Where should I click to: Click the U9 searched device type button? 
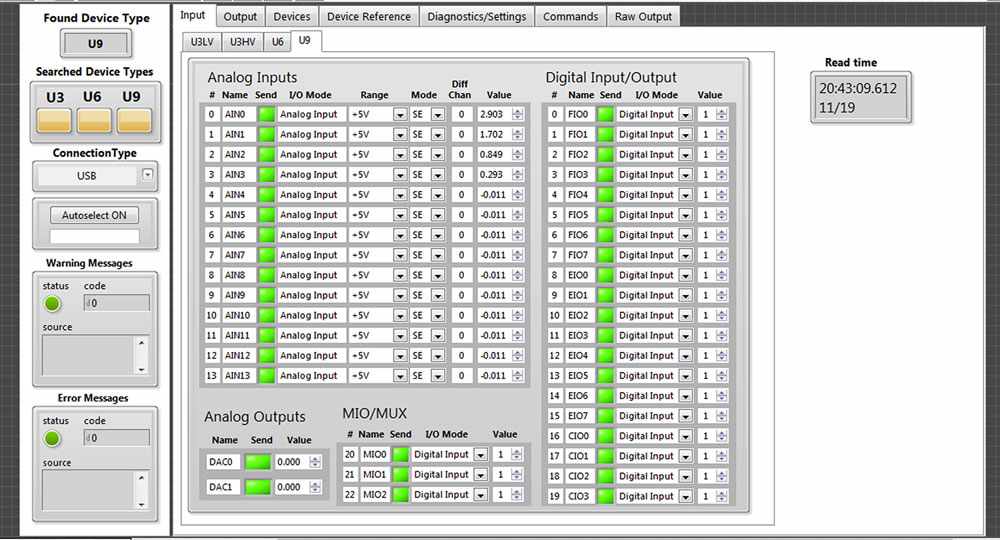[x=134, y=120]
